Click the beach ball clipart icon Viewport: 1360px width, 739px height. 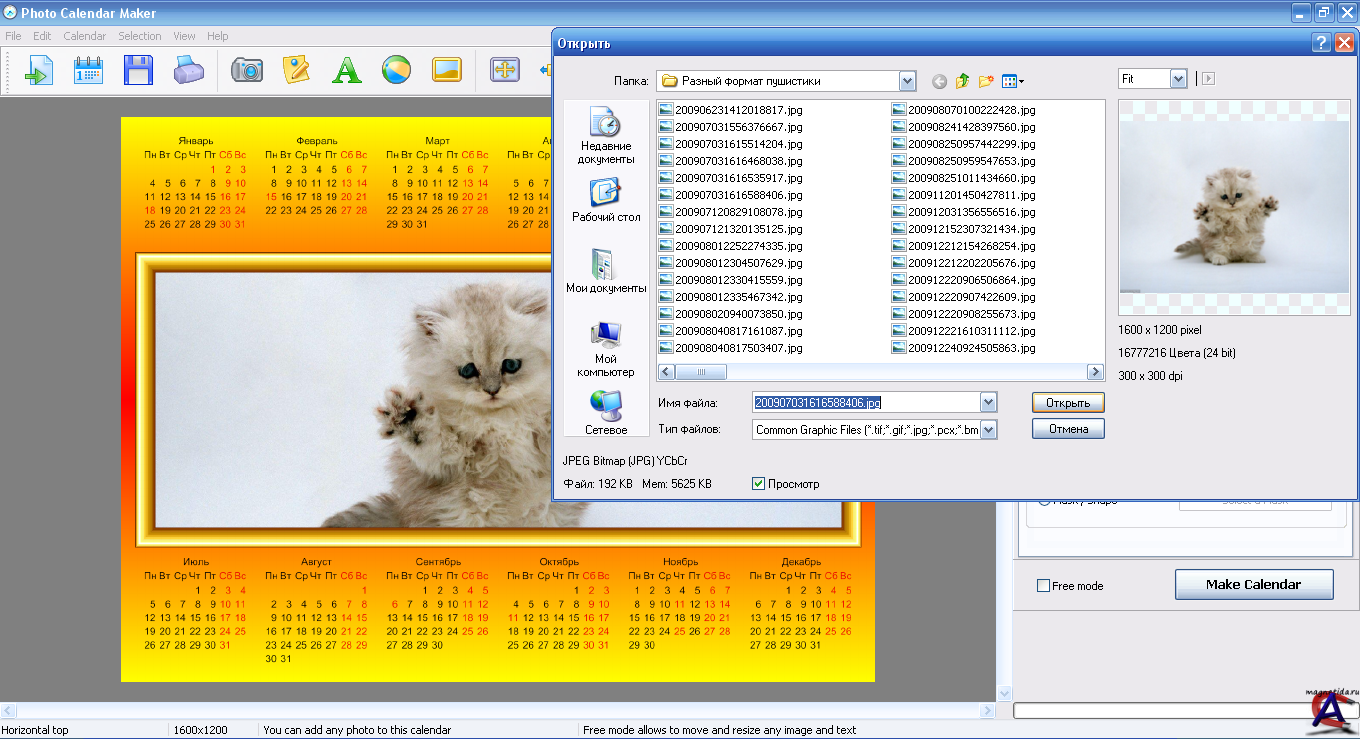click(x=396, y=70)
